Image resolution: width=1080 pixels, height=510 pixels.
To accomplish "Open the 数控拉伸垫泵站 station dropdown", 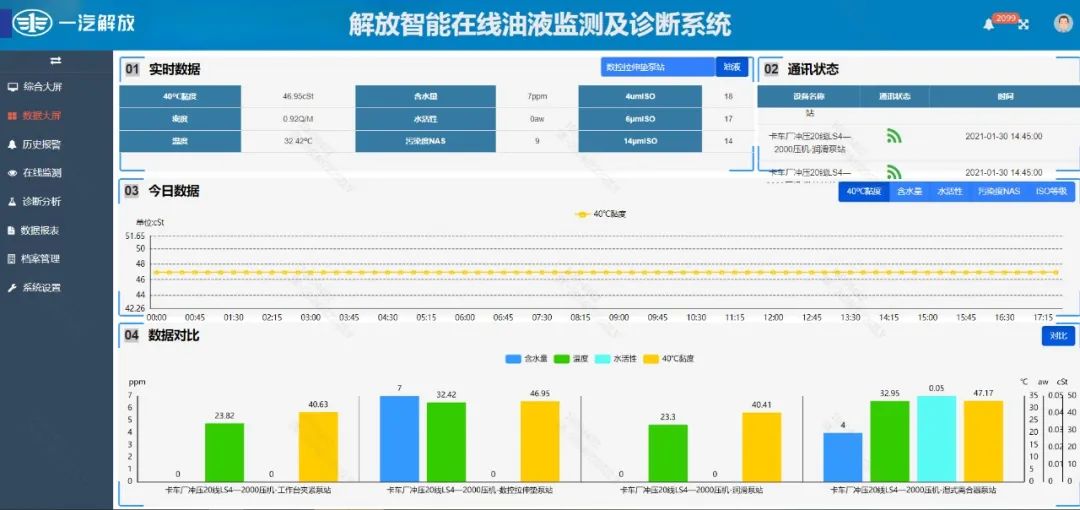I will [x=658, y=67].
